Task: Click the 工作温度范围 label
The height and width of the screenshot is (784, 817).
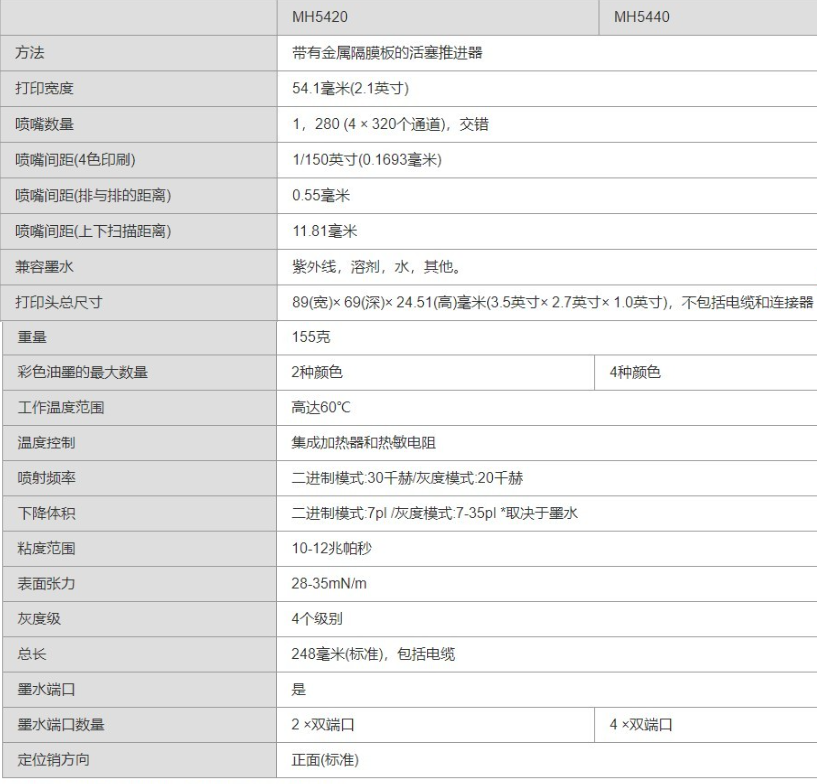Action: coord(61,407)
